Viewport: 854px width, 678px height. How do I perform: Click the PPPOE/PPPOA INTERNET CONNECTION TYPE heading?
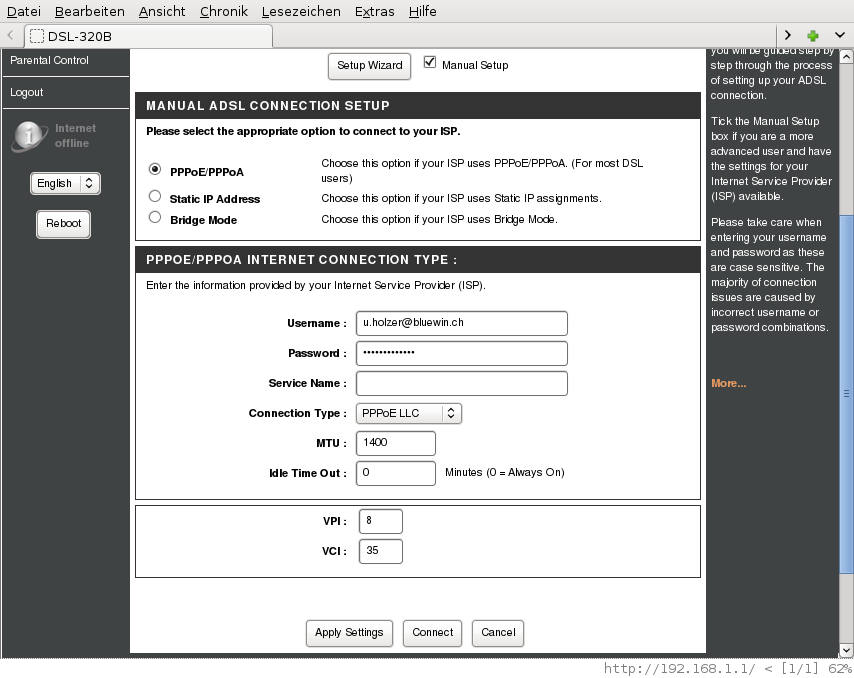(302, 260)
